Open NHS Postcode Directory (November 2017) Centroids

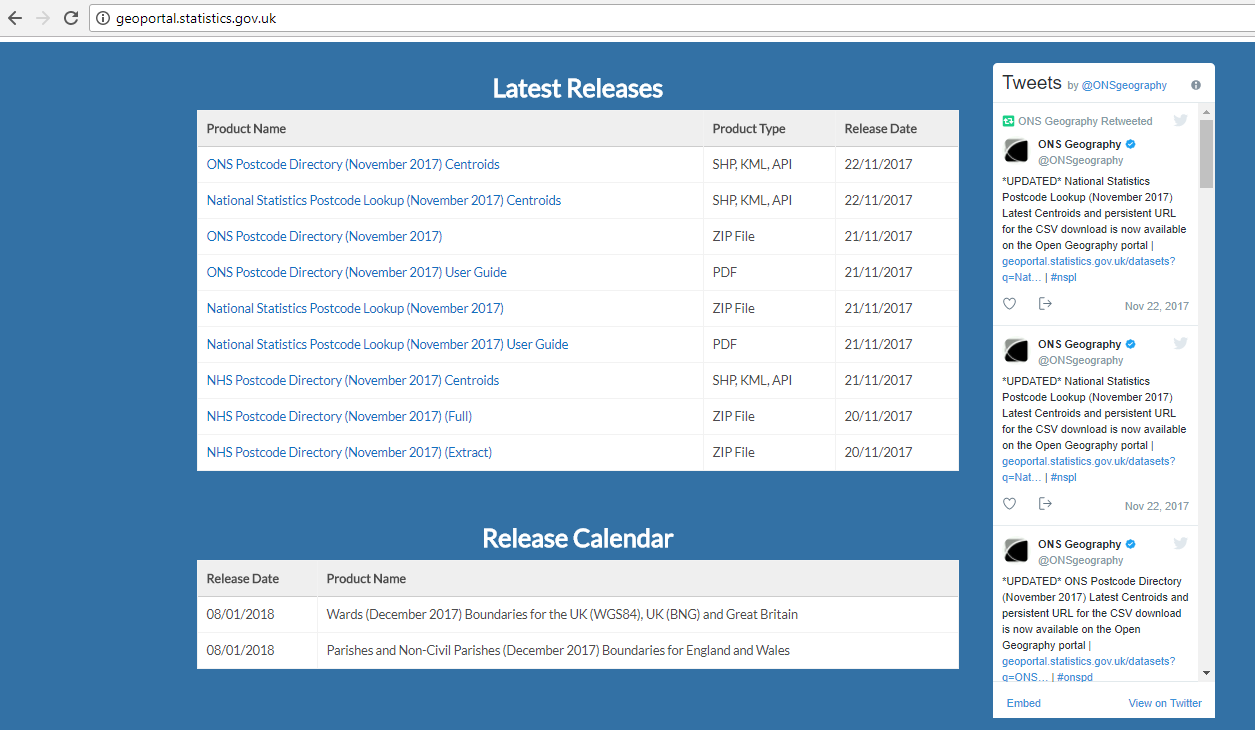pos(353,380)
